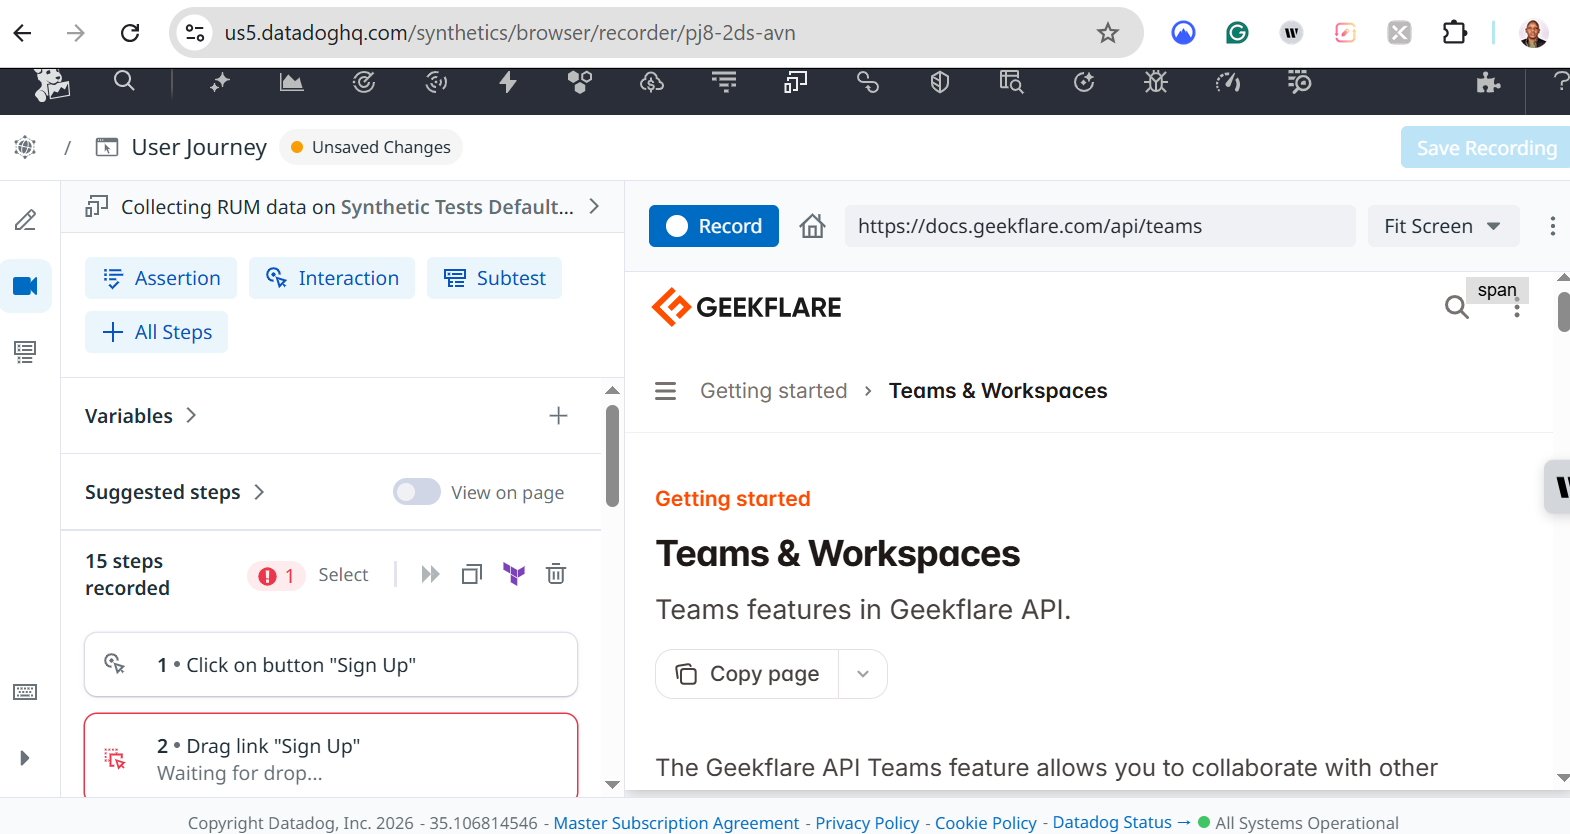The height and width of the screenshot is (834, 1570).
Task: Open the Geekflare hamburger navigation menu
Action: tap(666, 391)
